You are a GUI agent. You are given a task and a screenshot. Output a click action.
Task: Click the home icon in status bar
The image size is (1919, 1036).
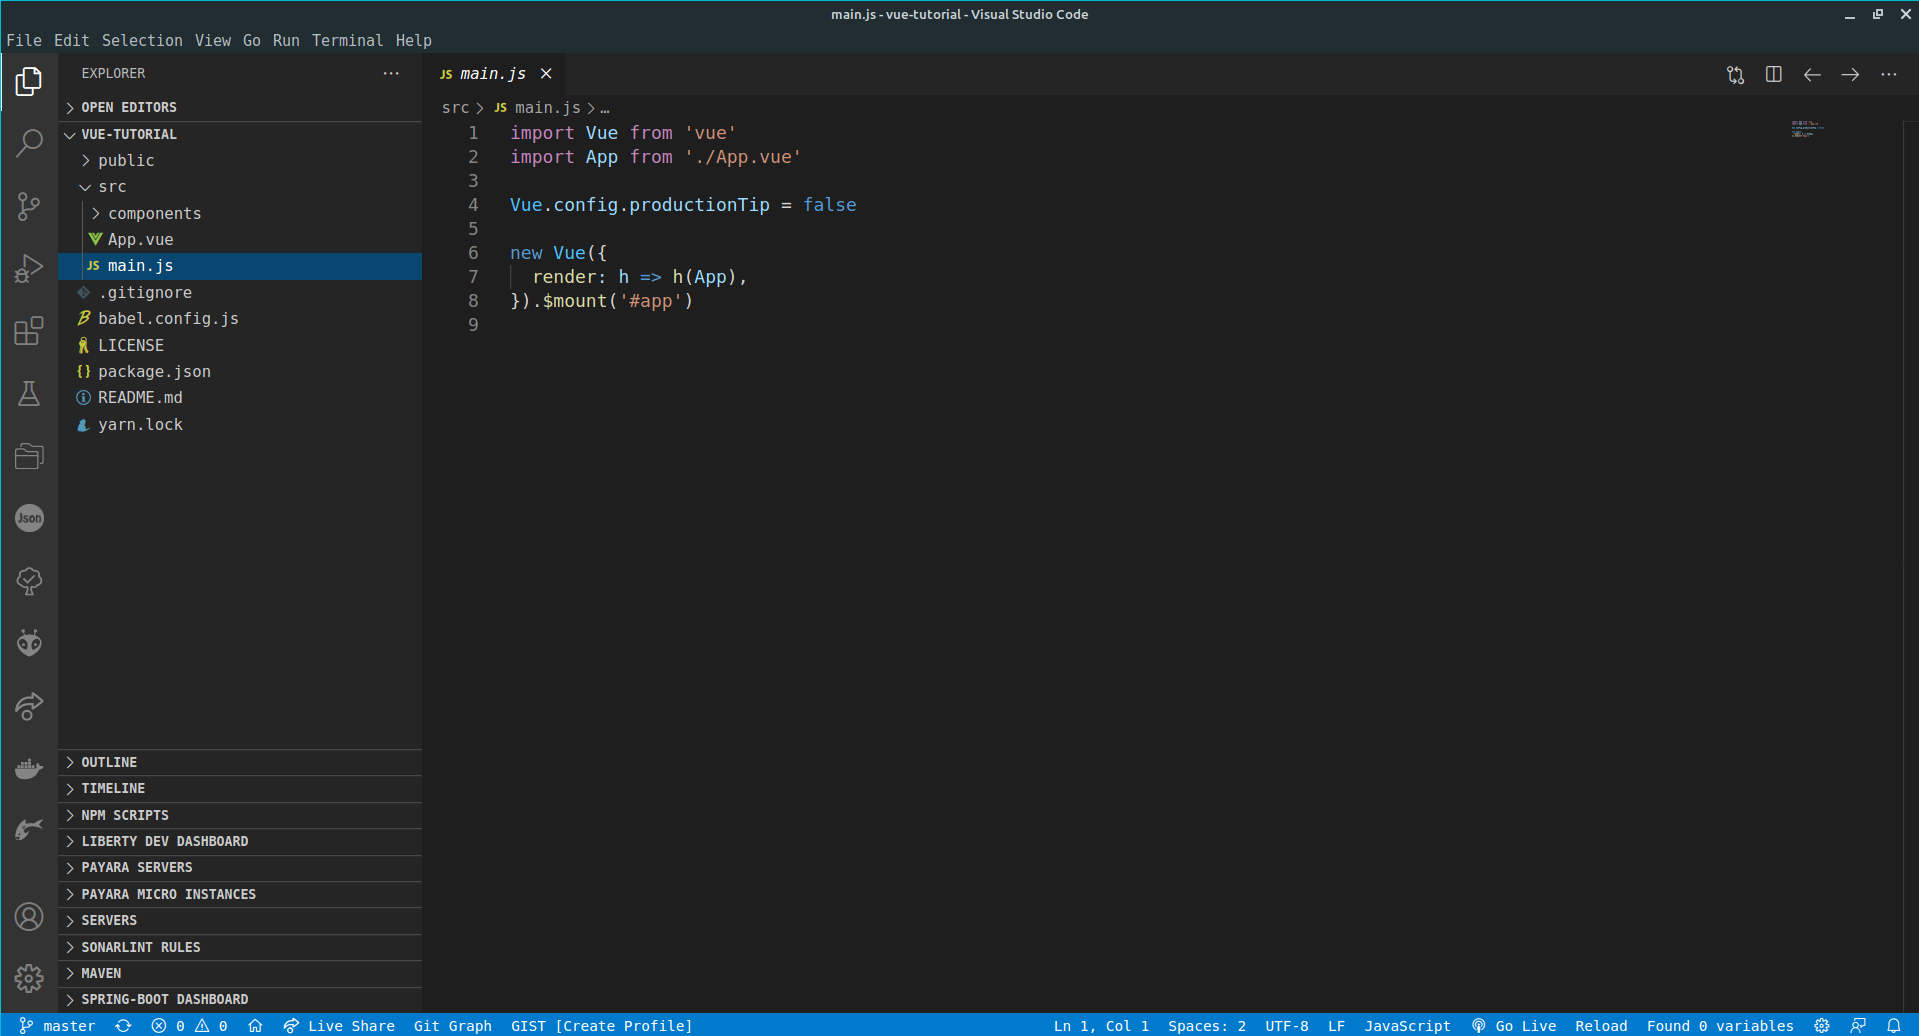(255, 1025)
